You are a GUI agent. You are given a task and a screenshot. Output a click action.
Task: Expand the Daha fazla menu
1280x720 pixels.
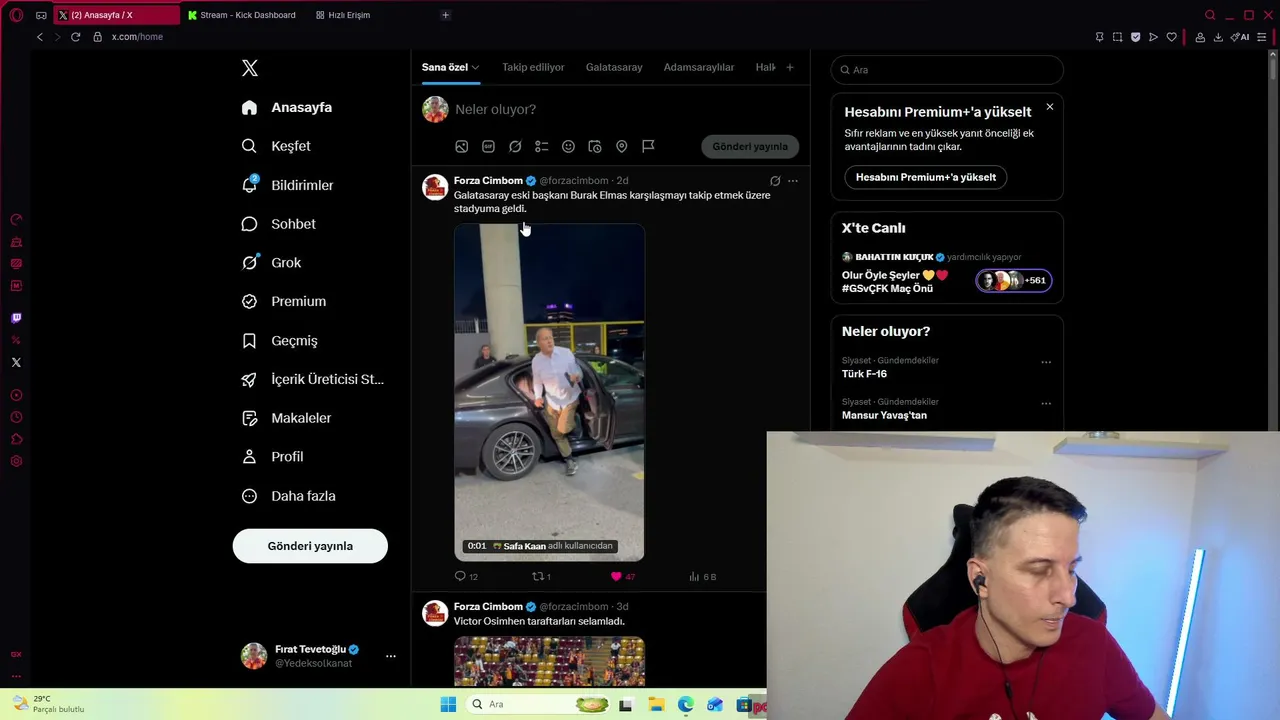(x=288, y=496)
